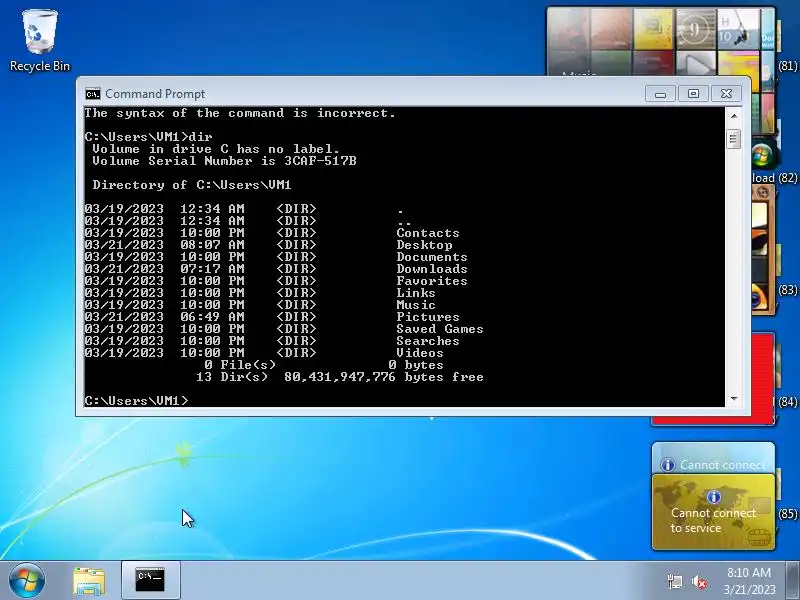Viewport: 800px width, 600px height.
Task: Click the Windows logo gadget icon
Action: [763, 155]
